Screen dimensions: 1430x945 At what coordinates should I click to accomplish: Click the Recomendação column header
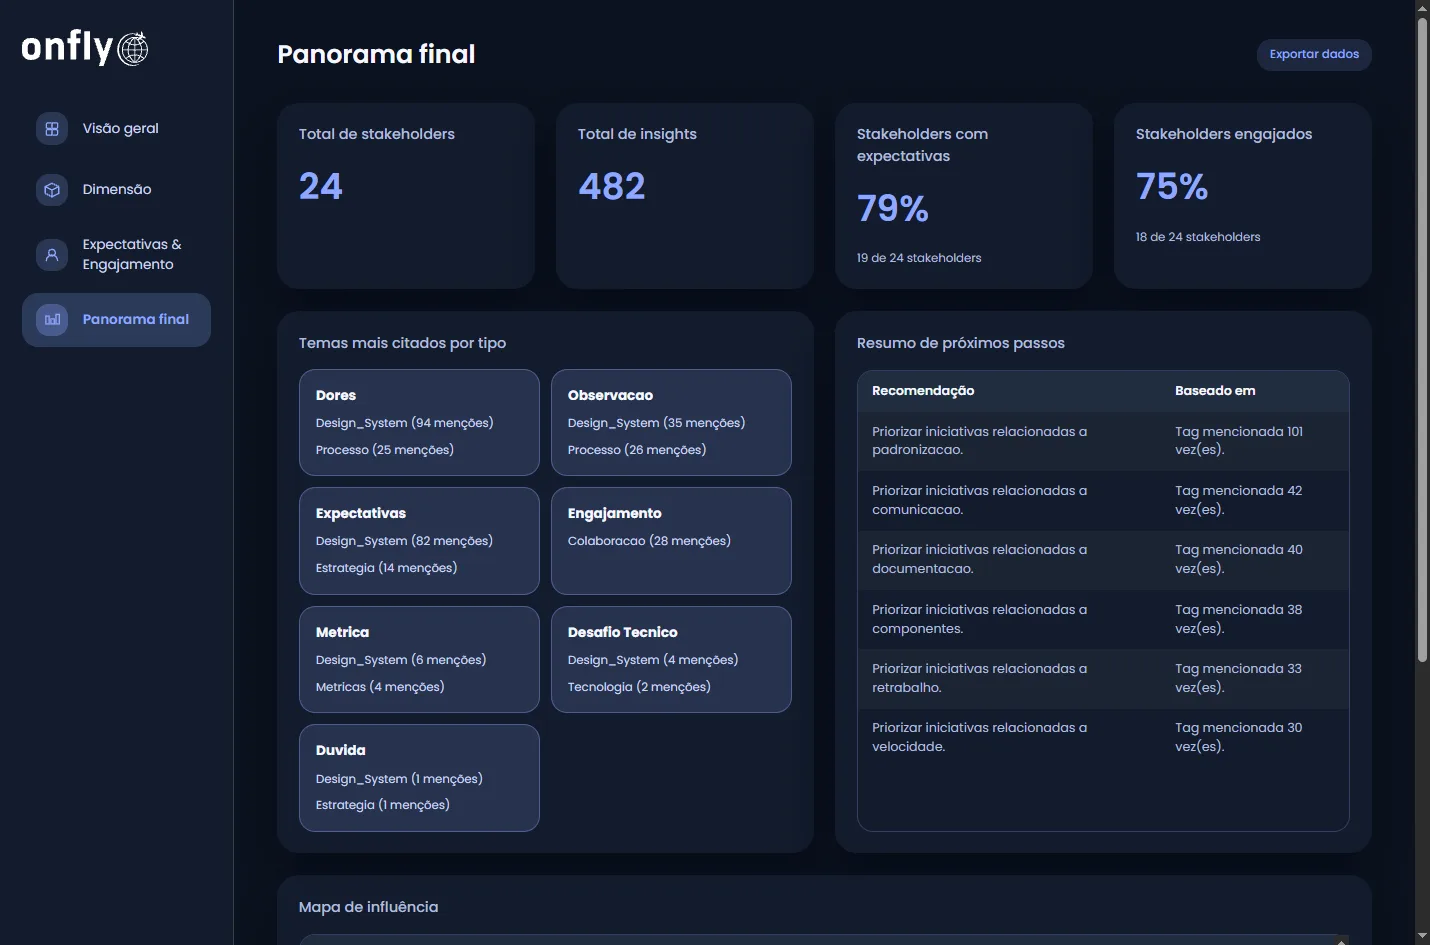click(923, 391)
